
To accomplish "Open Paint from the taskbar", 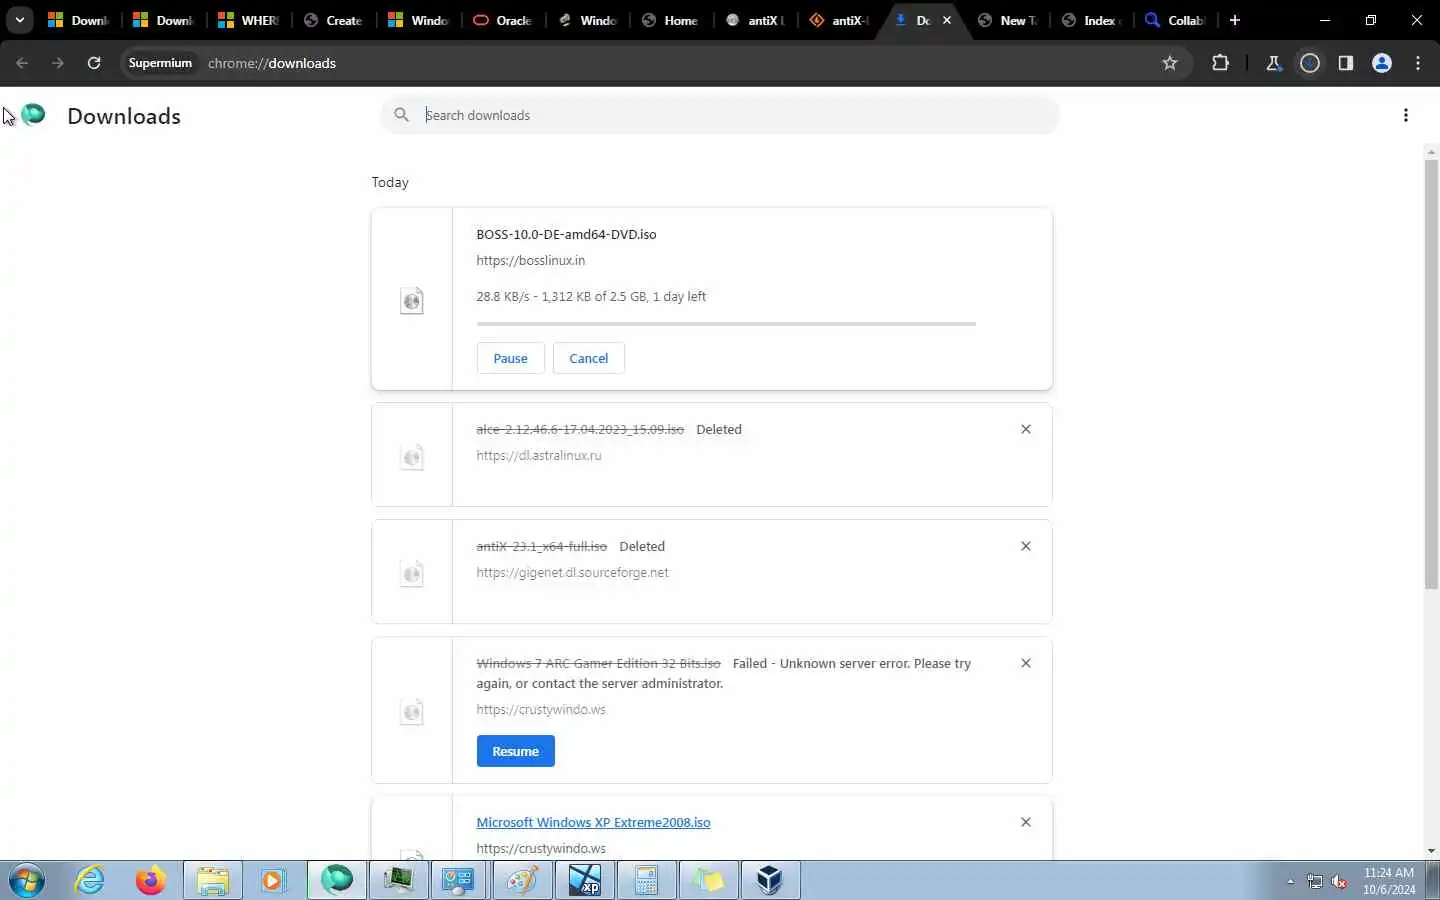I will [522, 880].
